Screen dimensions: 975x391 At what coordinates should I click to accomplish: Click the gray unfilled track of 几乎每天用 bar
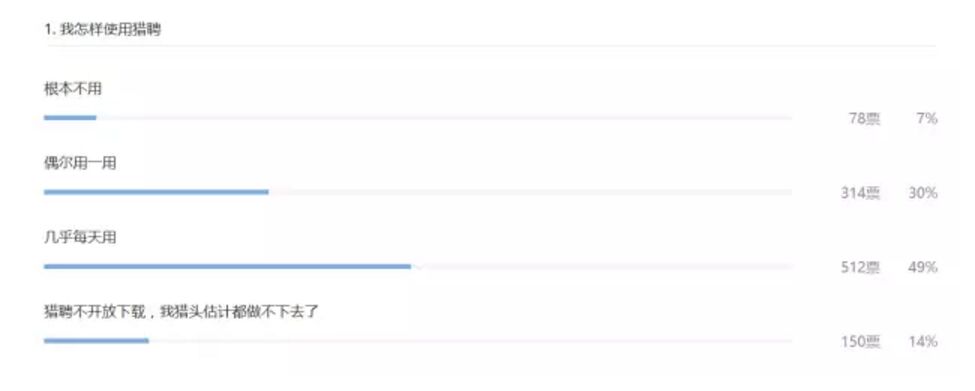click(x=602, y=266)
